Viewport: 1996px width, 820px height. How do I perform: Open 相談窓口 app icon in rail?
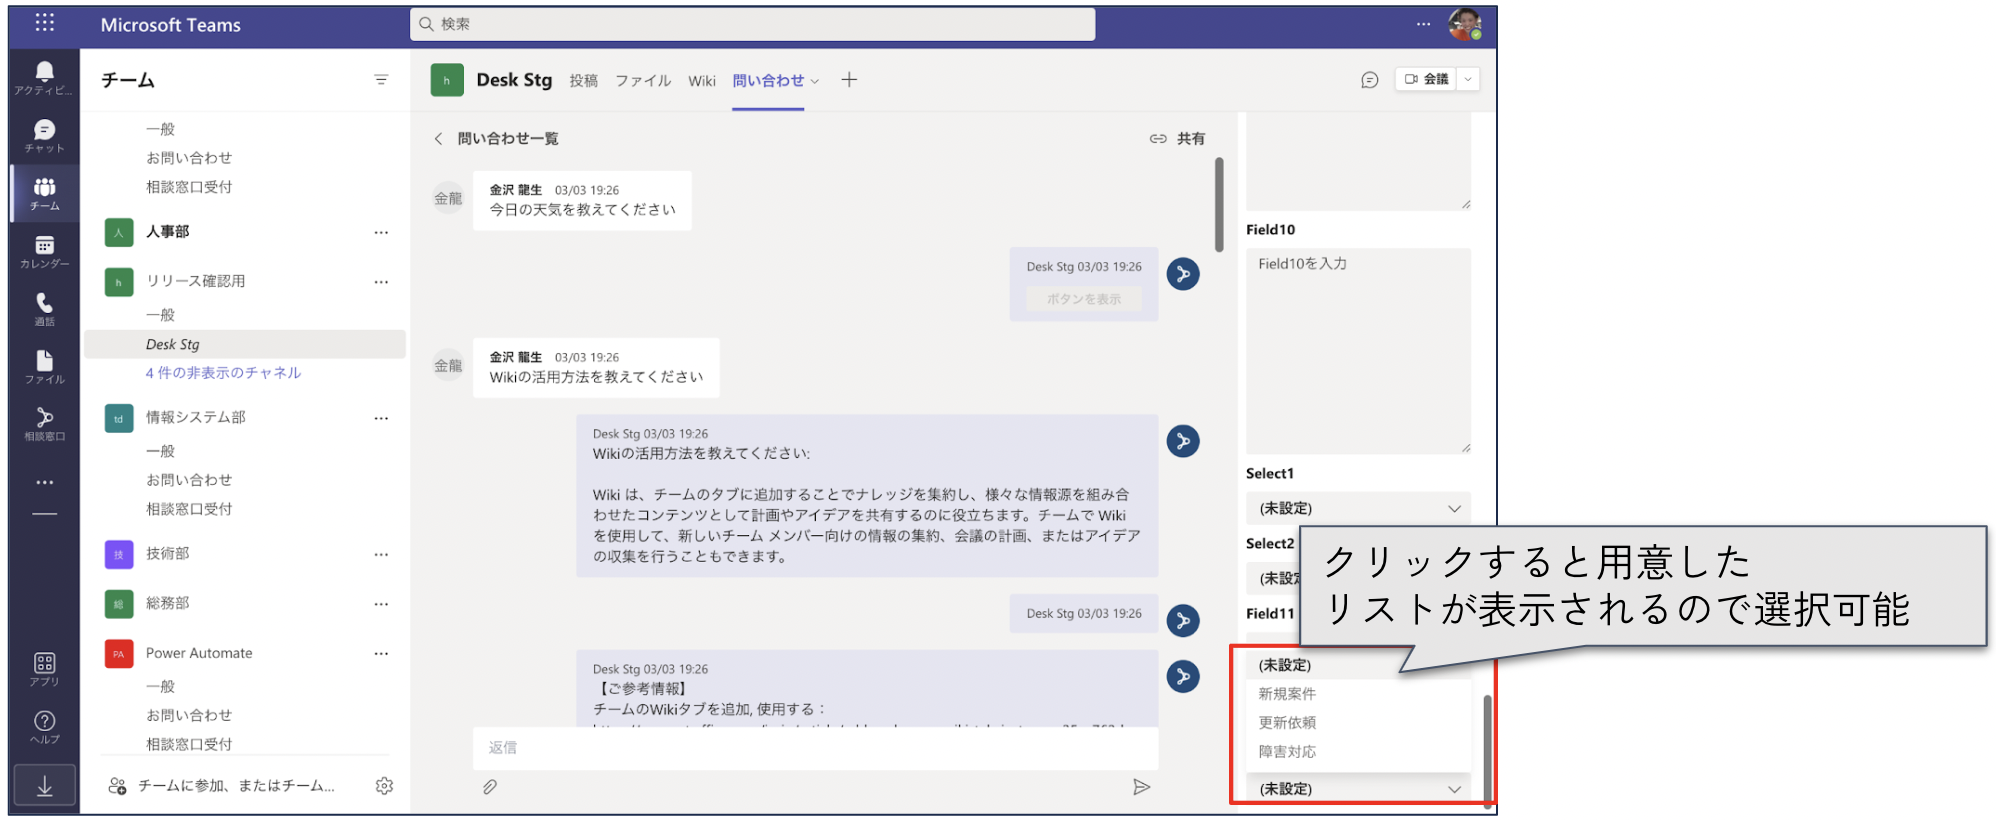click(x=44, y=424)
